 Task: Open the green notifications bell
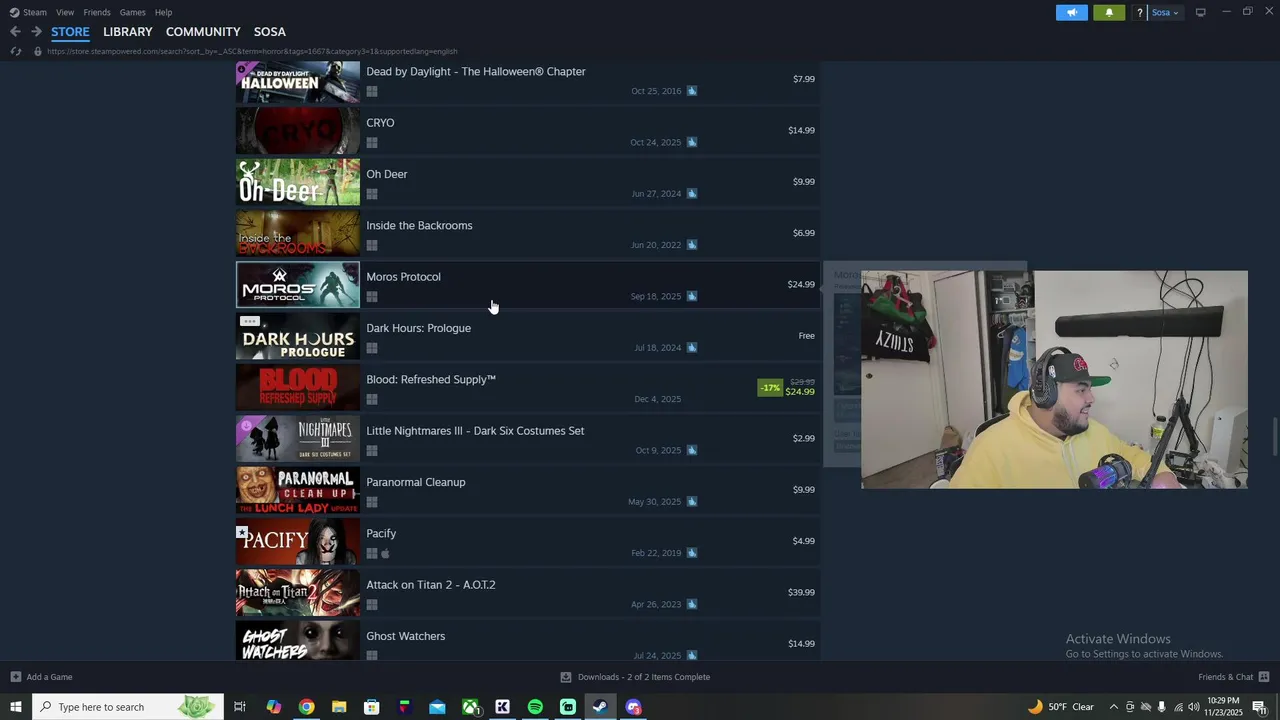pos(1109,13)
